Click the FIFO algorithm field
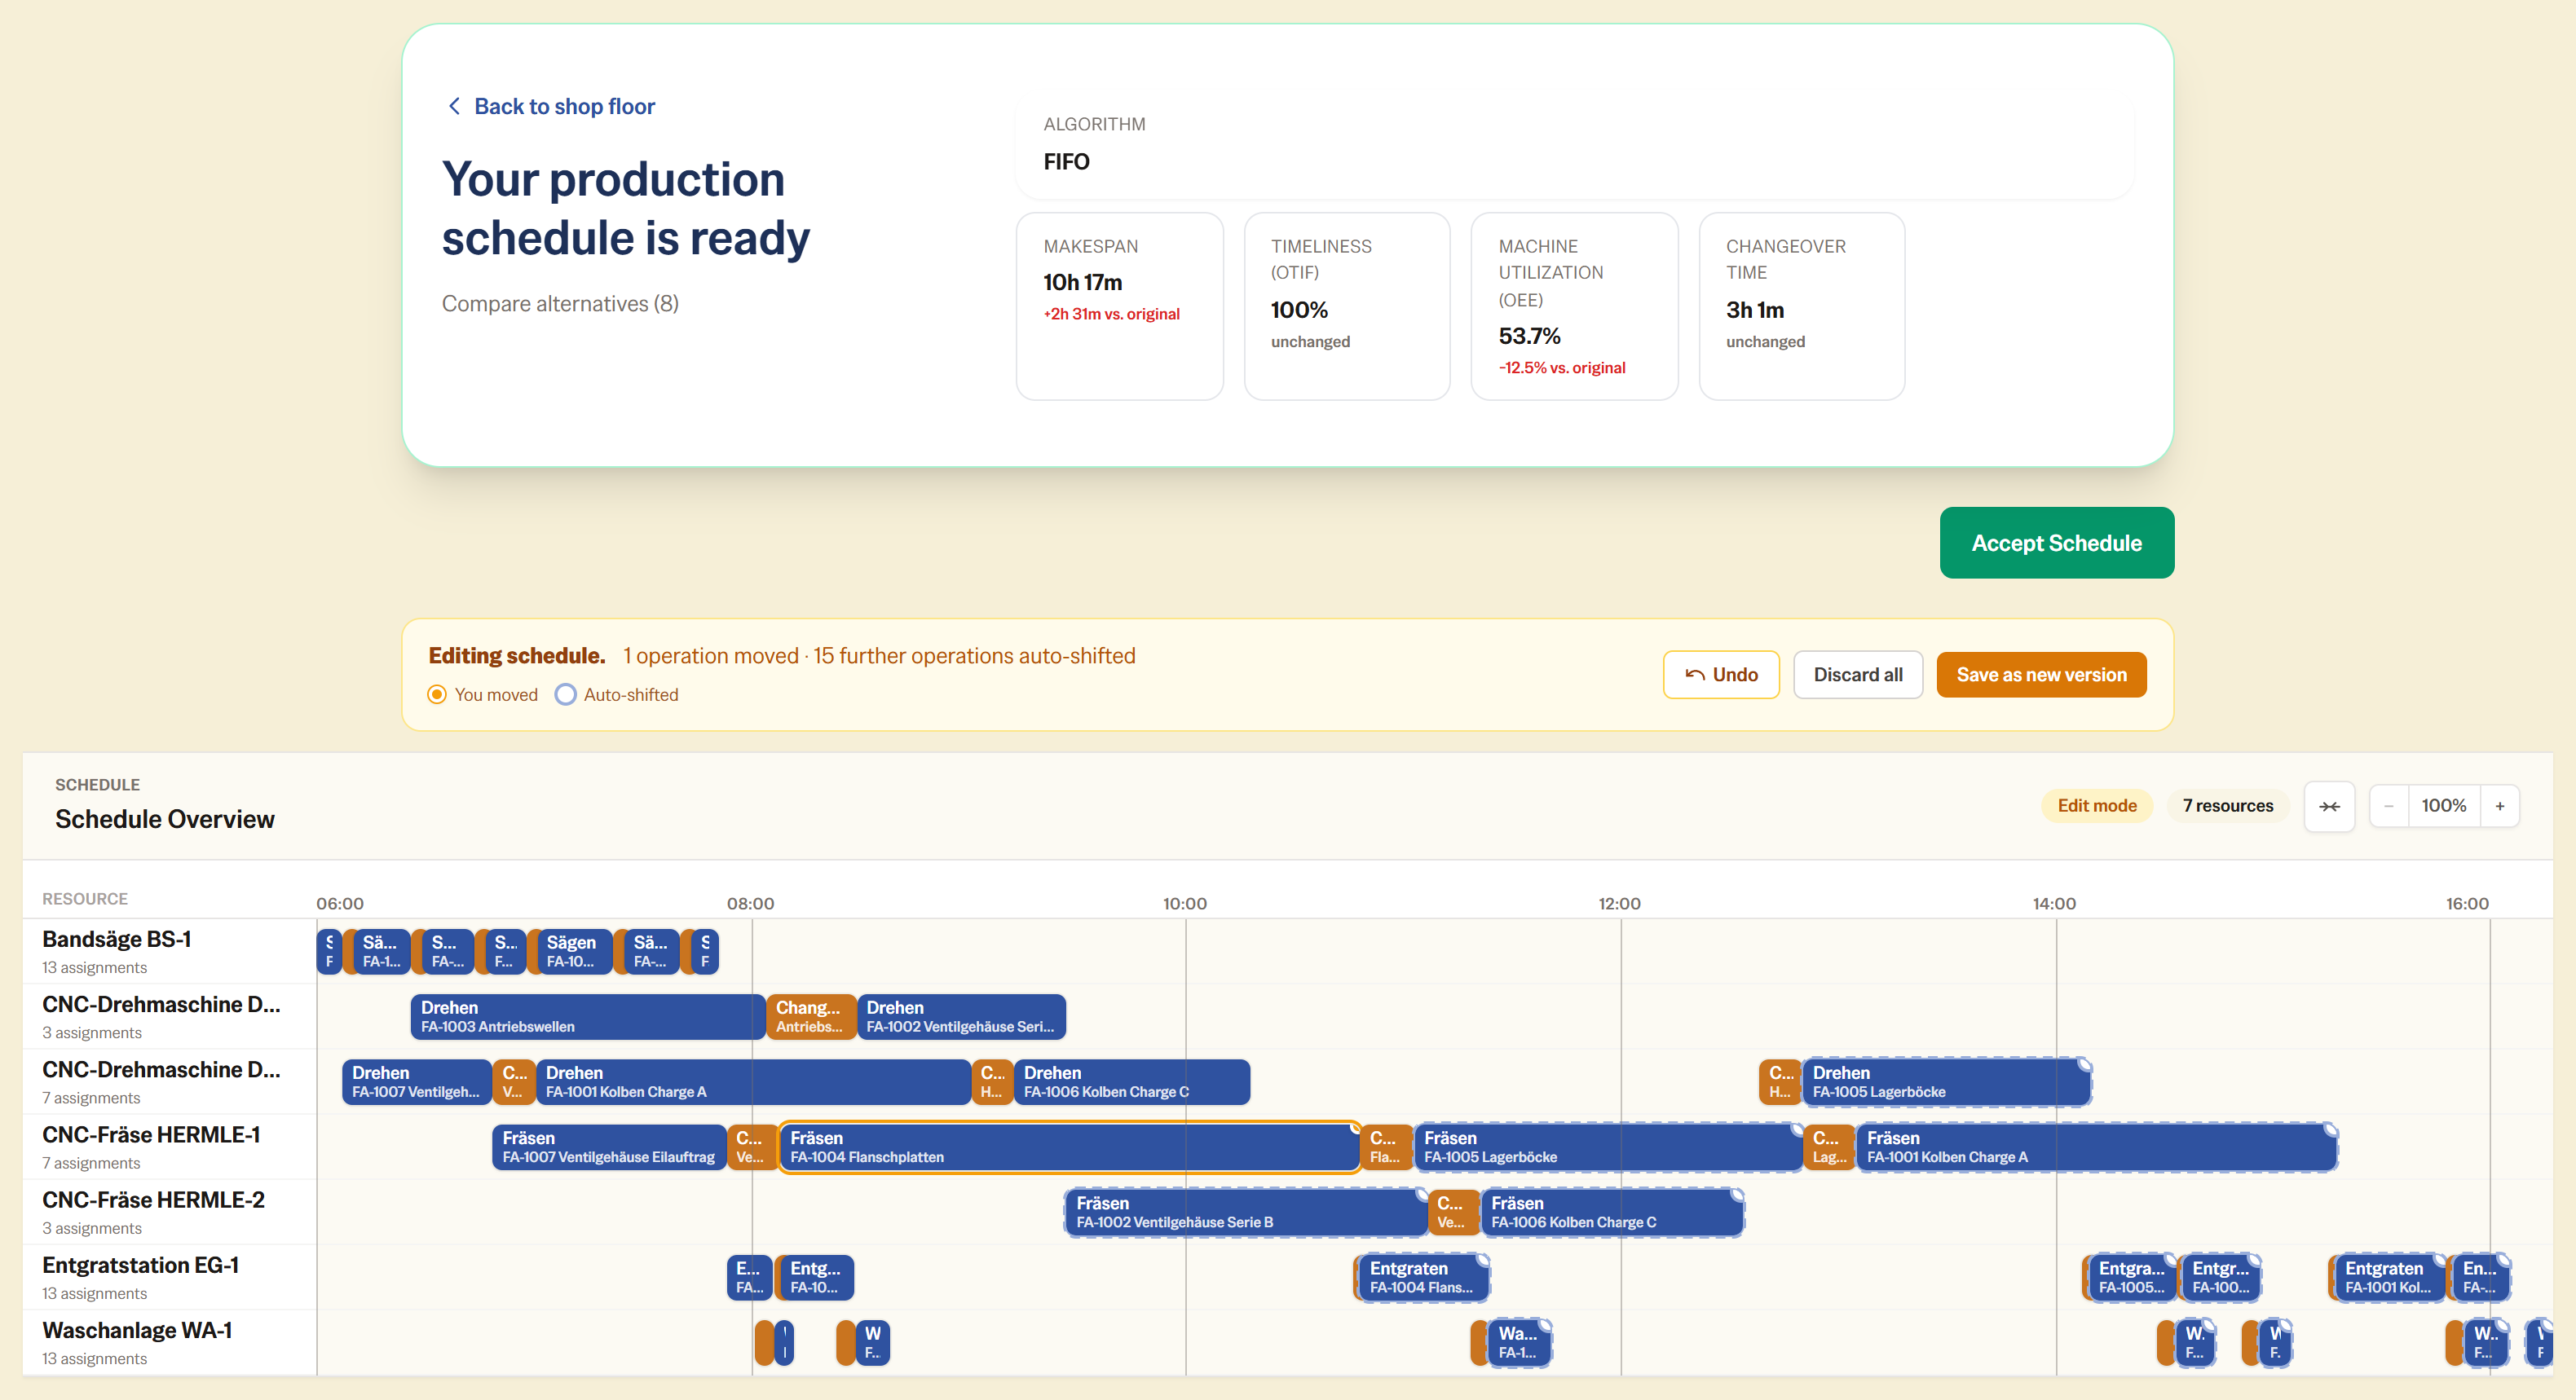 pos(1574,145)
